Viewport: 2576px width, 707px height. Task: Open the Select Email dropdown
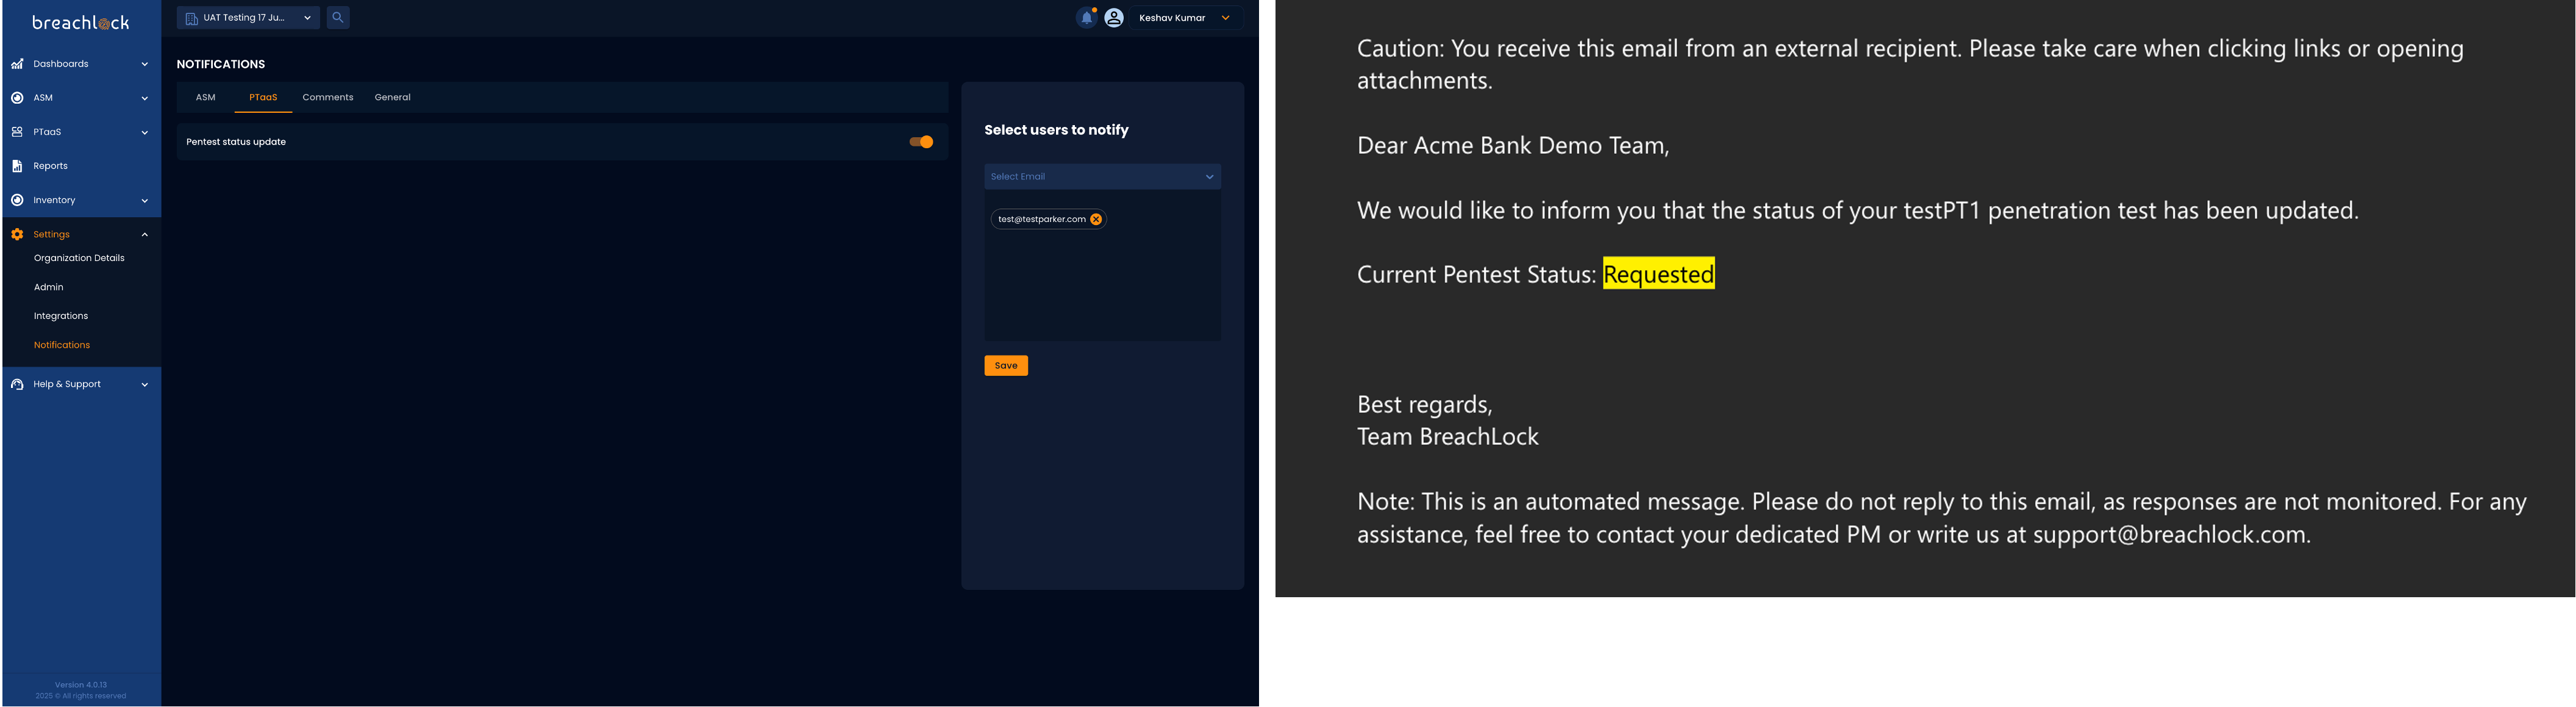pos(1102,176)
